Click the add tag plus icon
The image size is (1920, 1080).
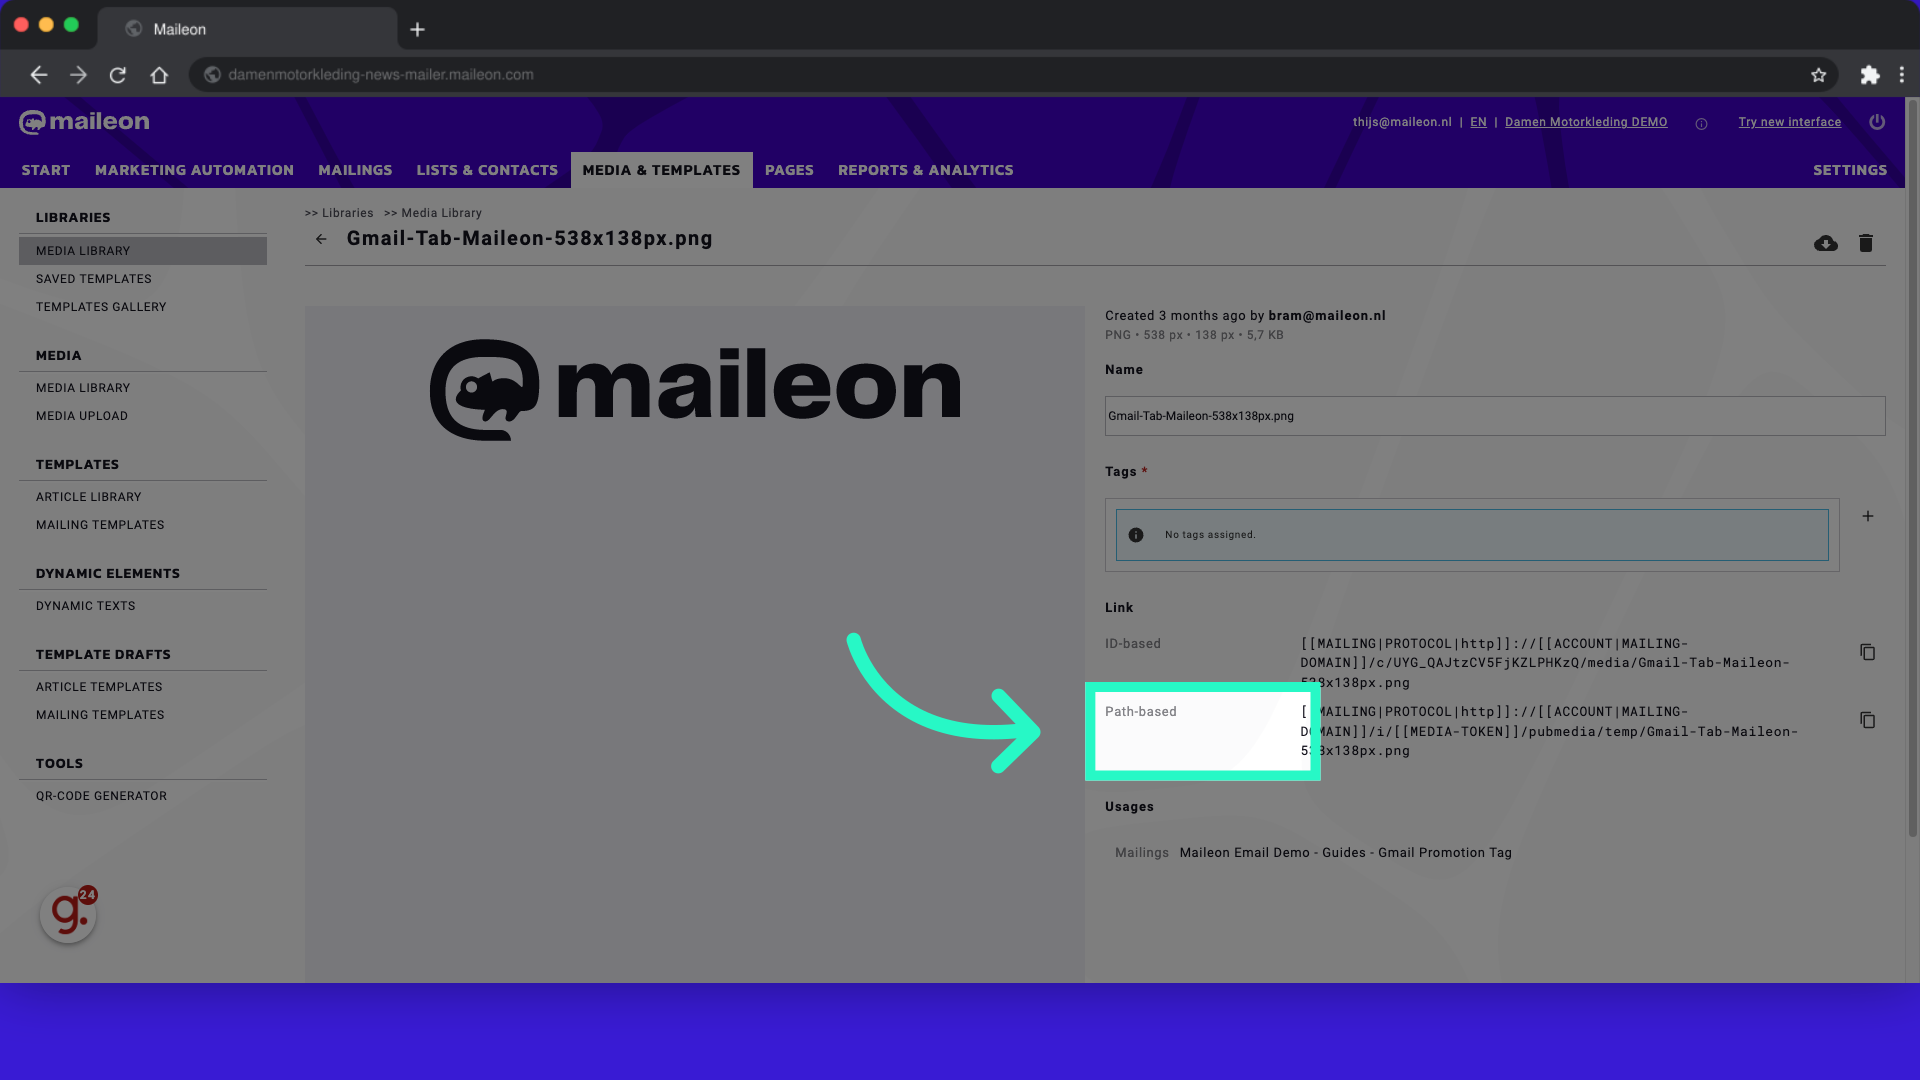(x=1867, y=516)
